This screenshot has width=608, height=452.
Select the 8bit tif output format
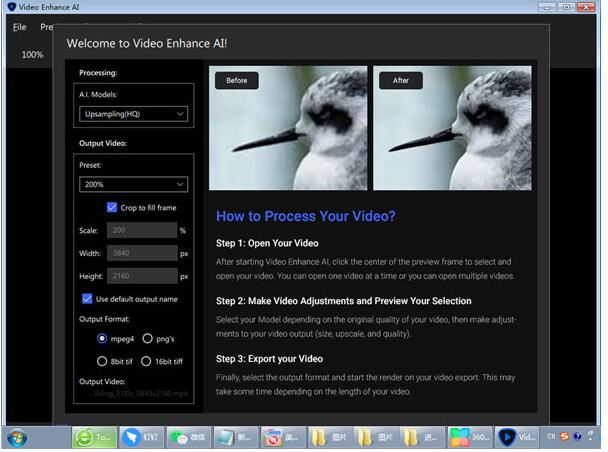[x=102, y=361]
